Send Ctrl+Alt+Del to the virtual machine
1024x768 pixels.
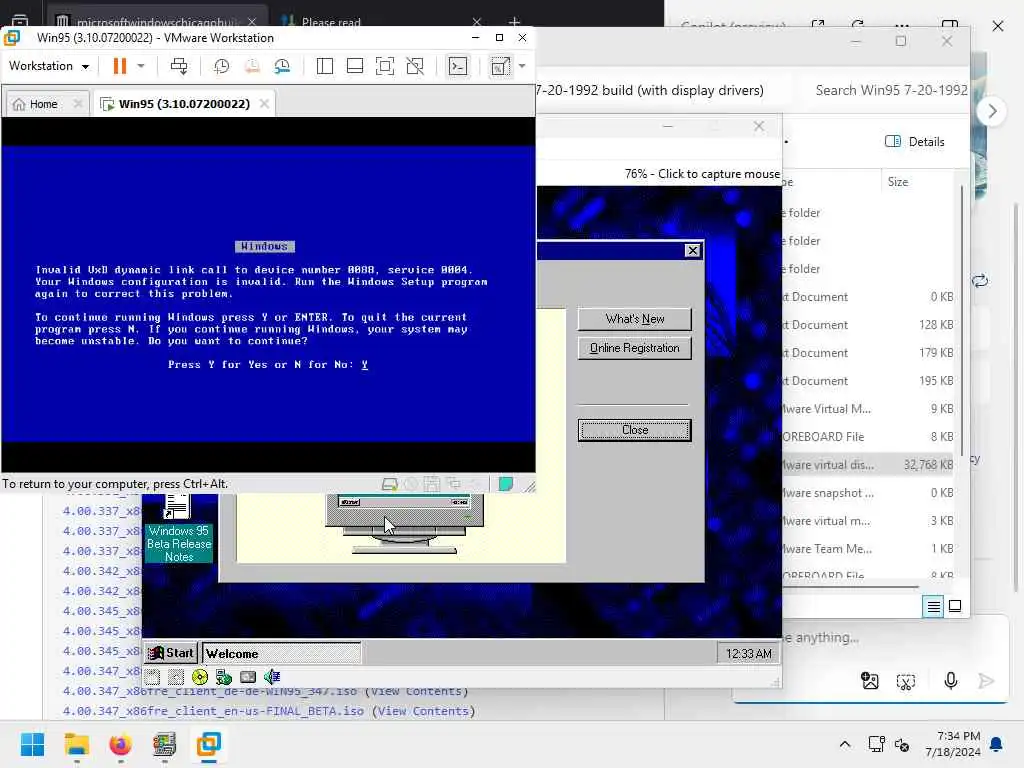coord(178,66)
